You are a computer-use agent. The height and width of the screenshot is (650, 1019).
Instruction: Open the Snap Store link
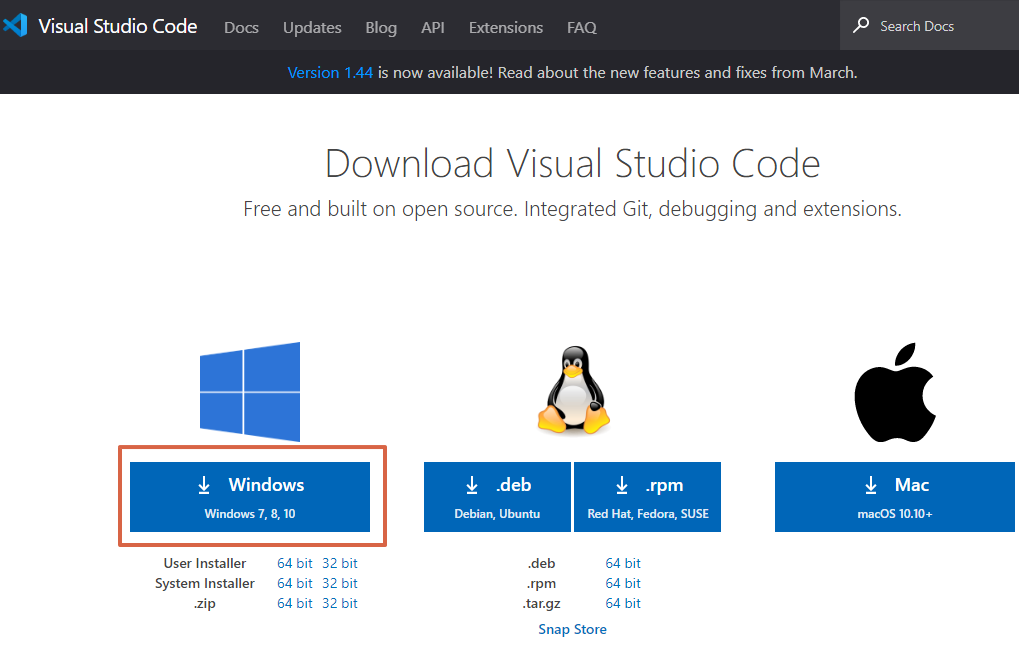click(x=573, y=629)
